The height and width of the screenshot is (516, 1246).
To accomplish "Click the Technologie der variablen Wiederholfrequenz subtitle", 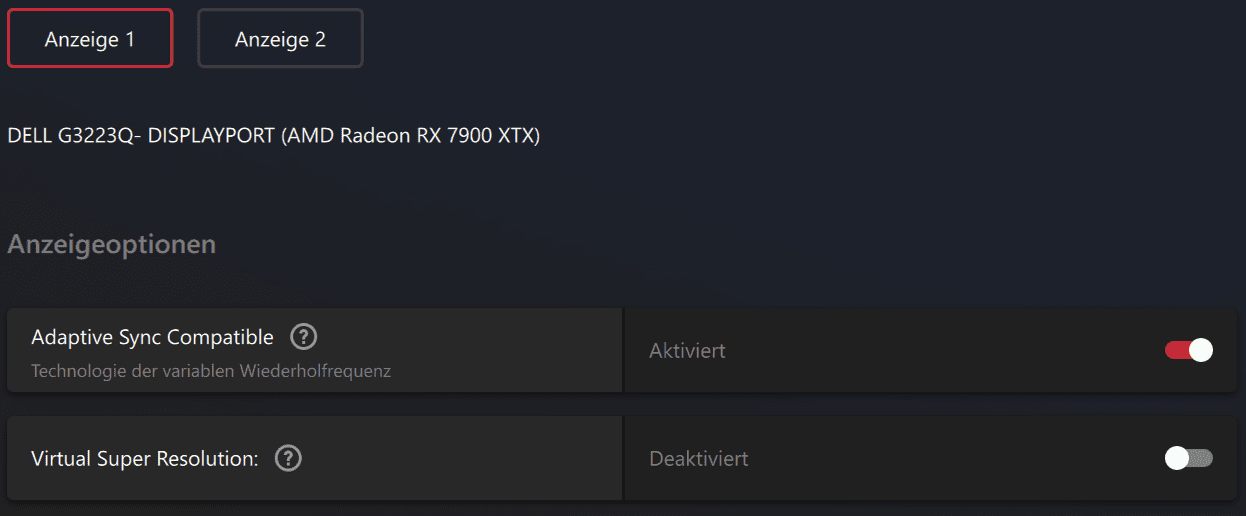I will coord(211,371).
